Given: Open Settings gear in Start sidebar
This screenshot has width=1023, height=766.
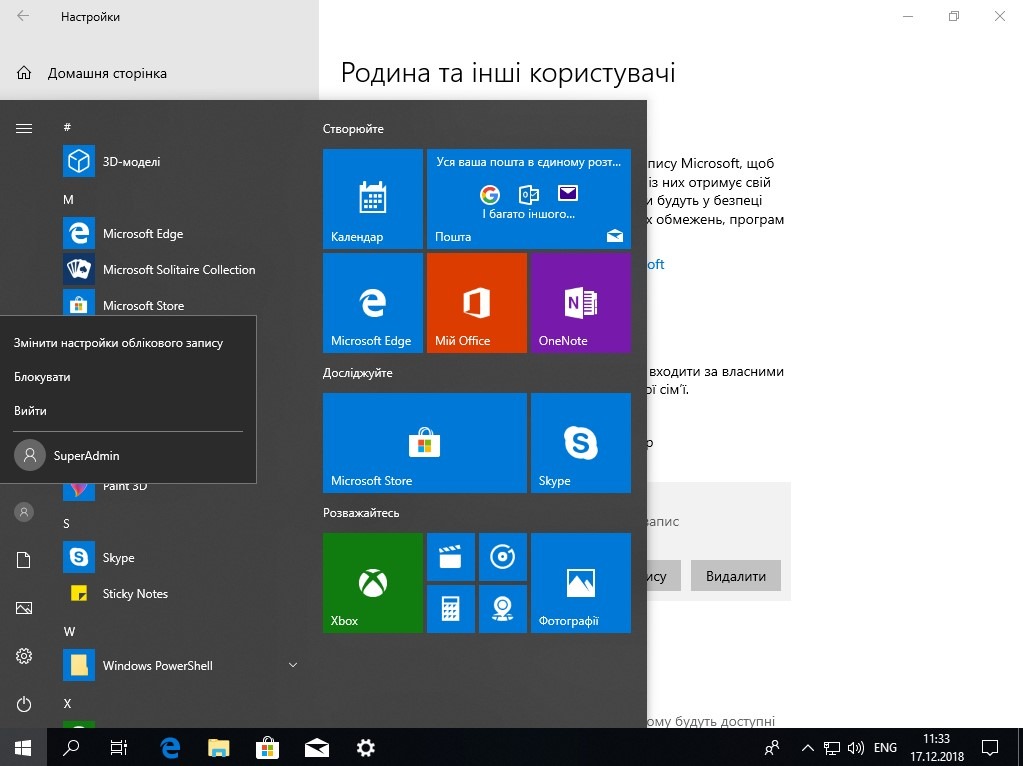Looking at the screenshot, I should (23, 656).
